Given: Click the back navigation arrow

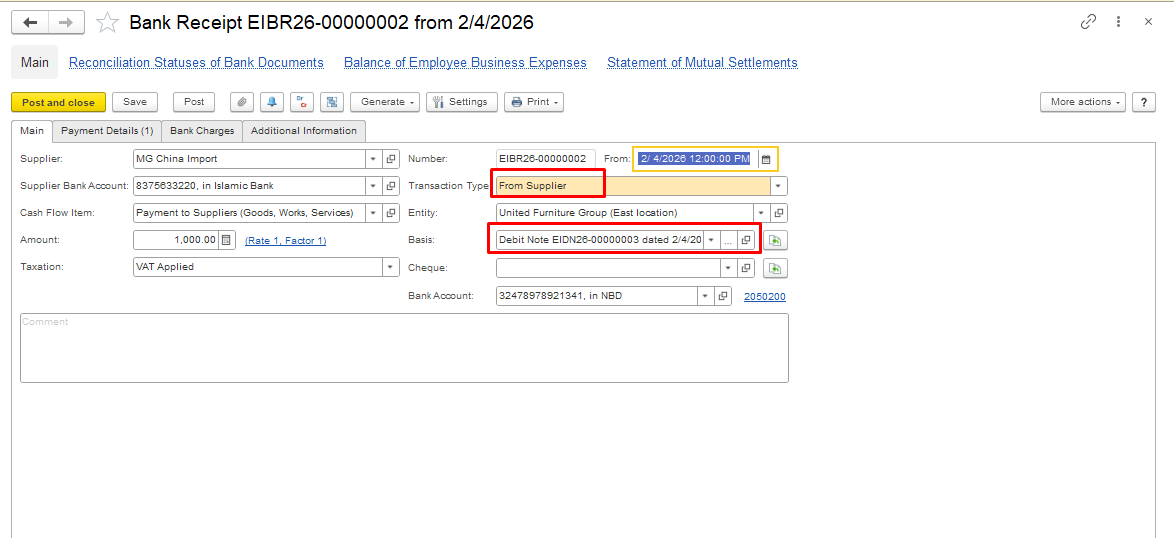Looking at the screenshot, I should coord(30,22).
